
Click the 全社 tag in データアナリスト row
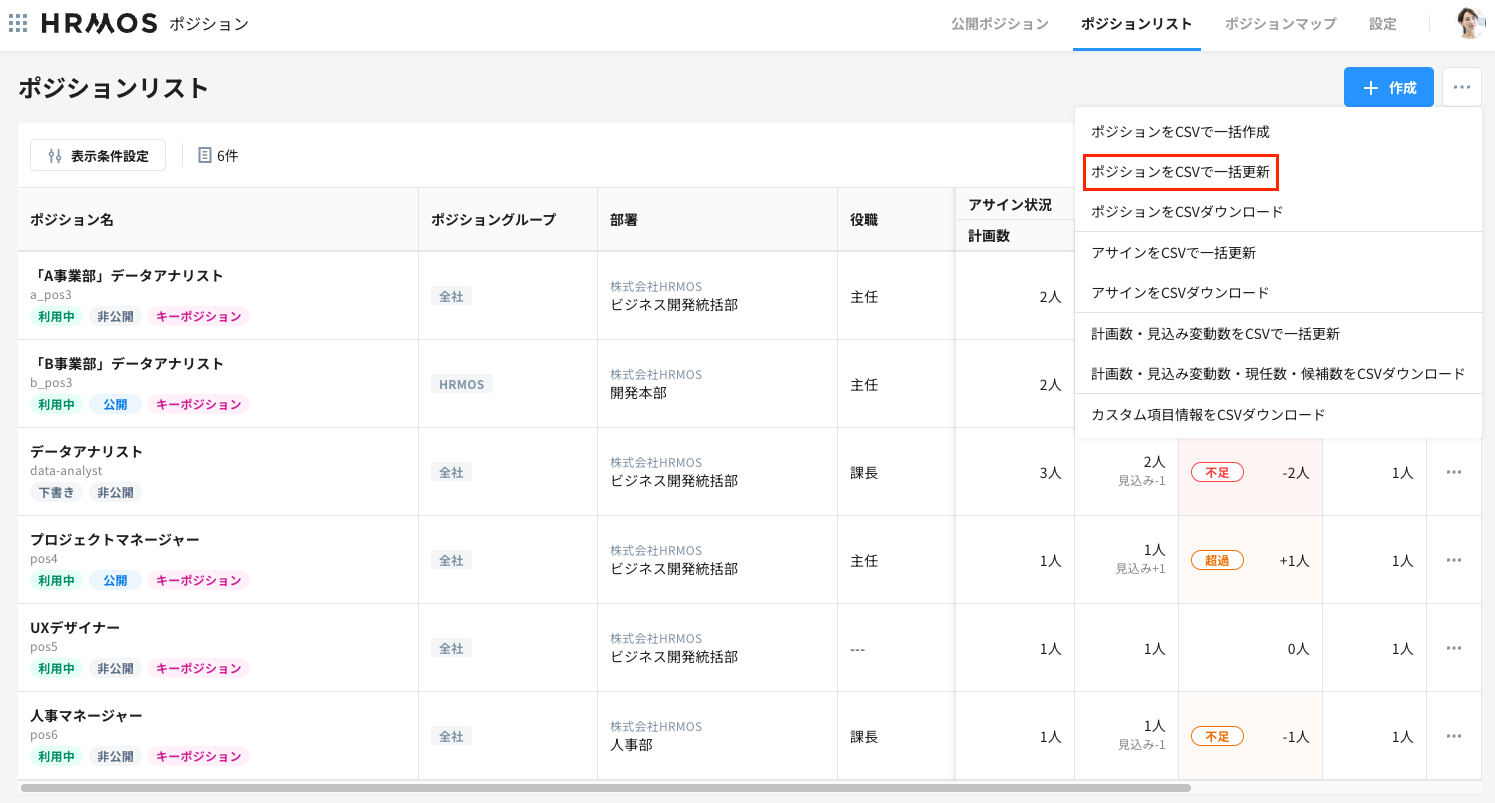click(x=452, y=472)
